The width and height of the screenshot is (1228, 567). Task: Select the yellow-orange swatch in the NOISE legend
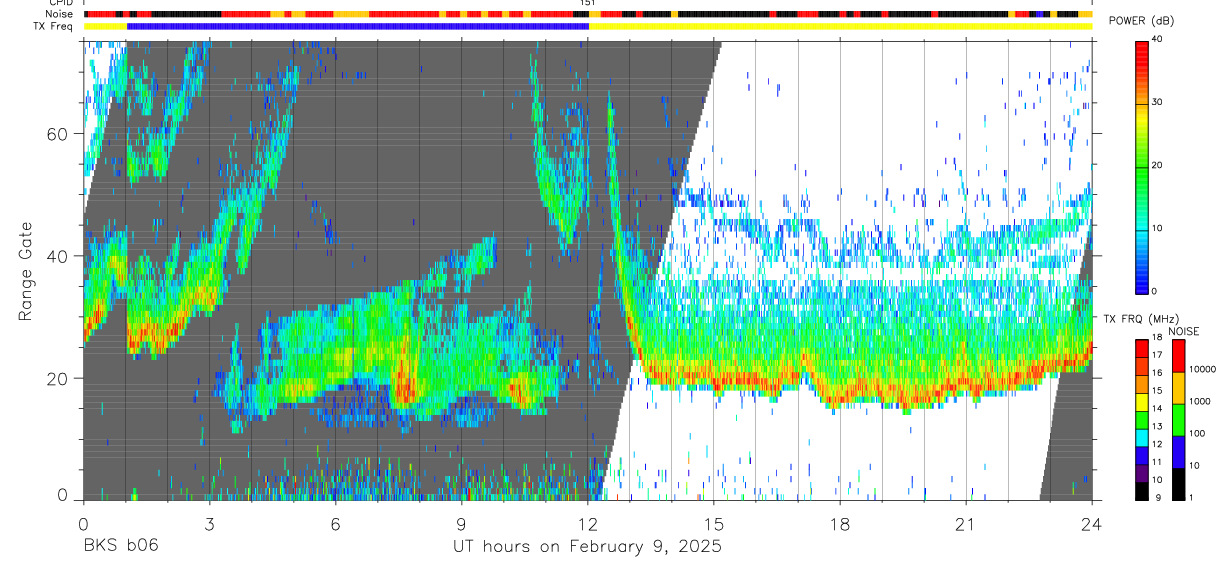[x=1178, y=388]
